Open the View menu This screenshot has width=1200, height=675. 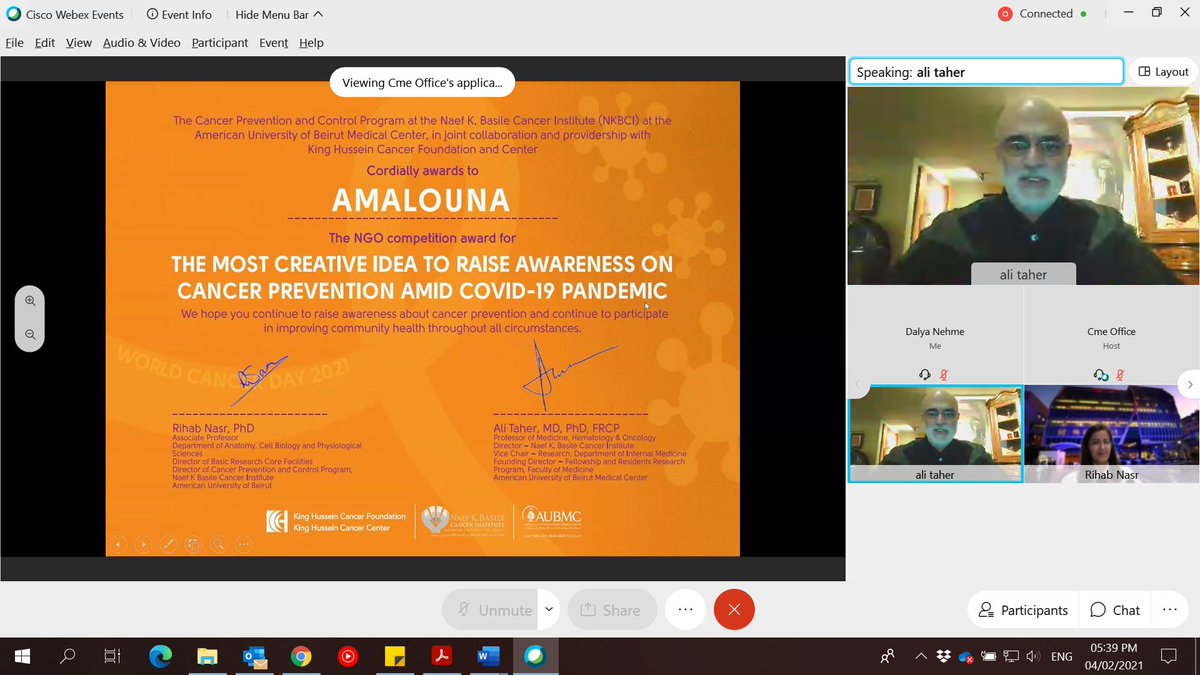[79, 43]
